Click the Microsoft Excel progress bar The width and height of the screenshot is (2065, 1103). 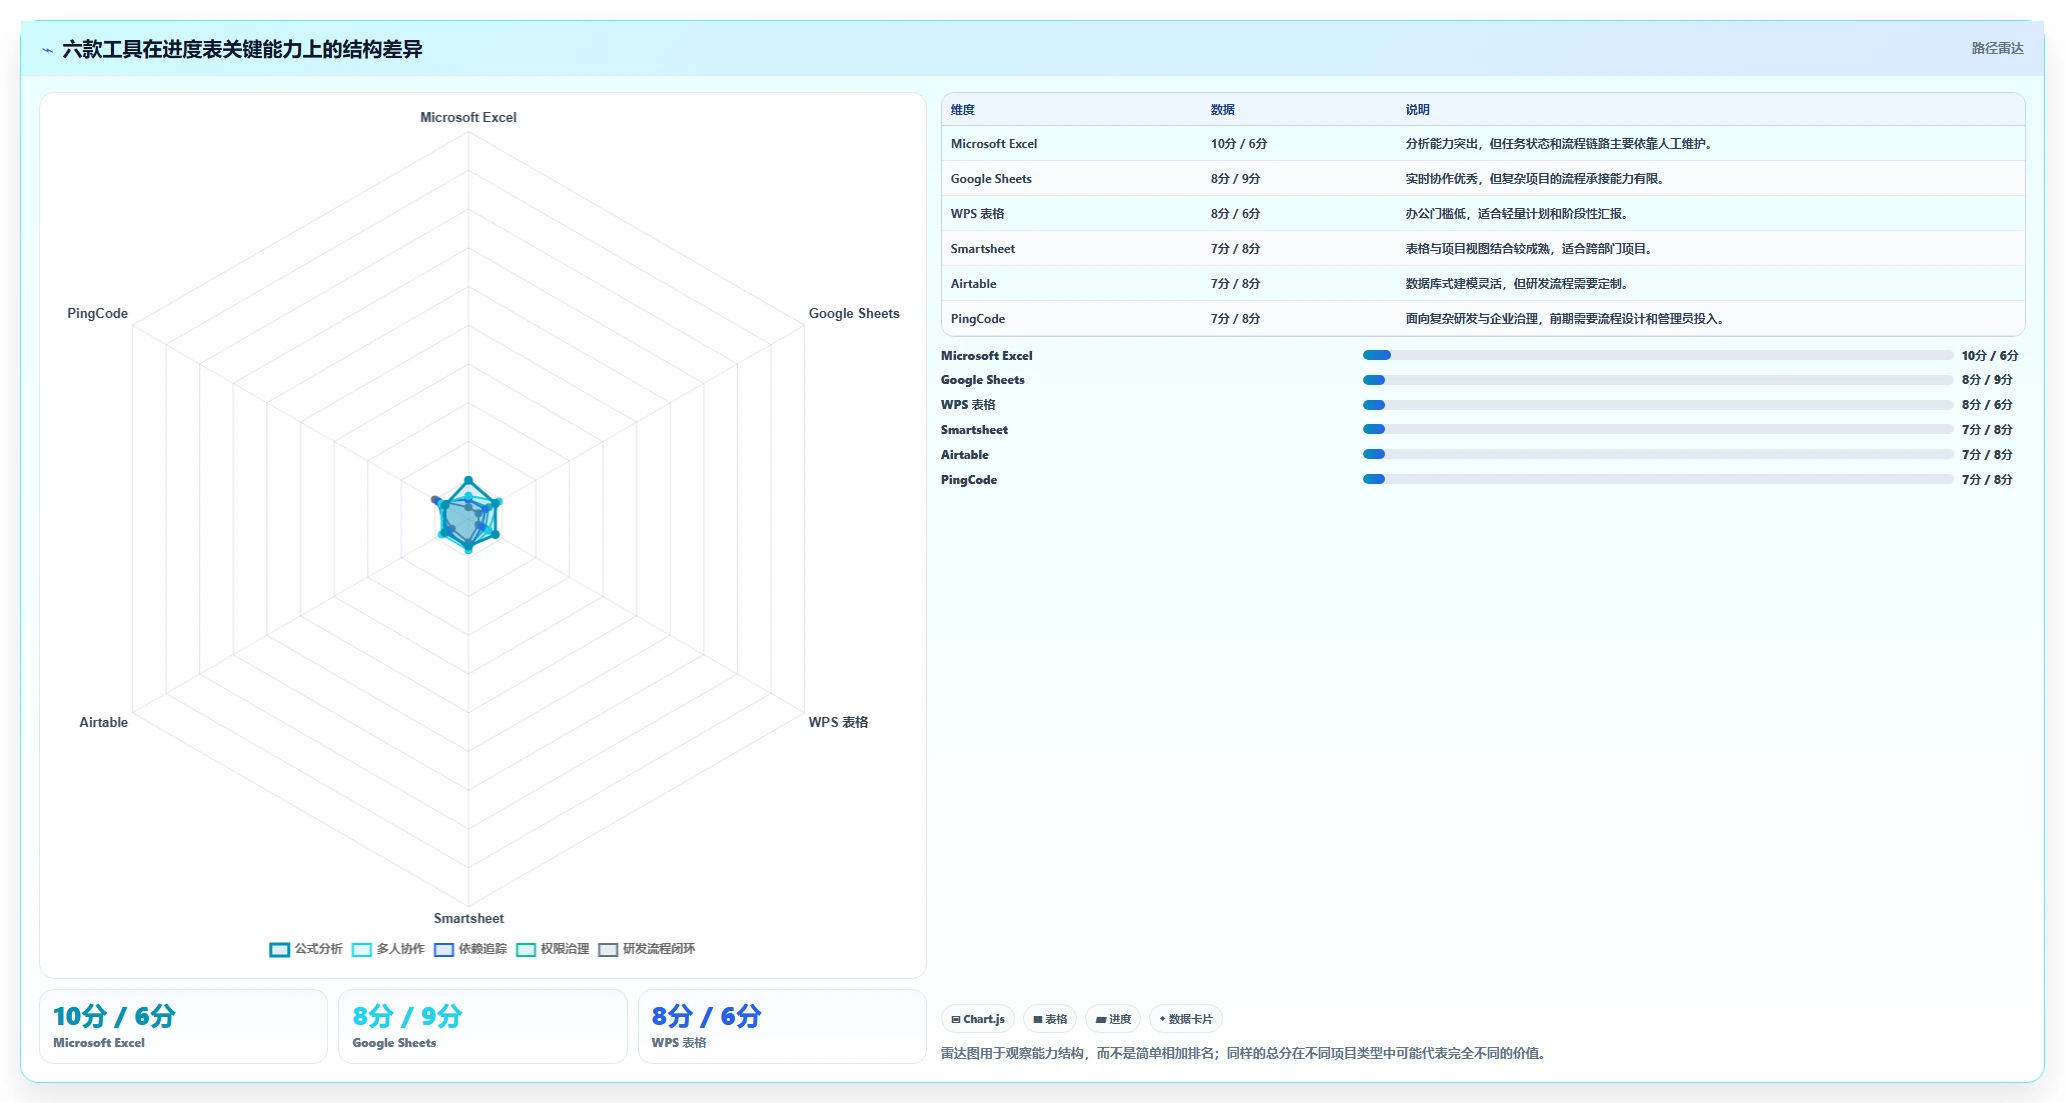(1657, 356)
